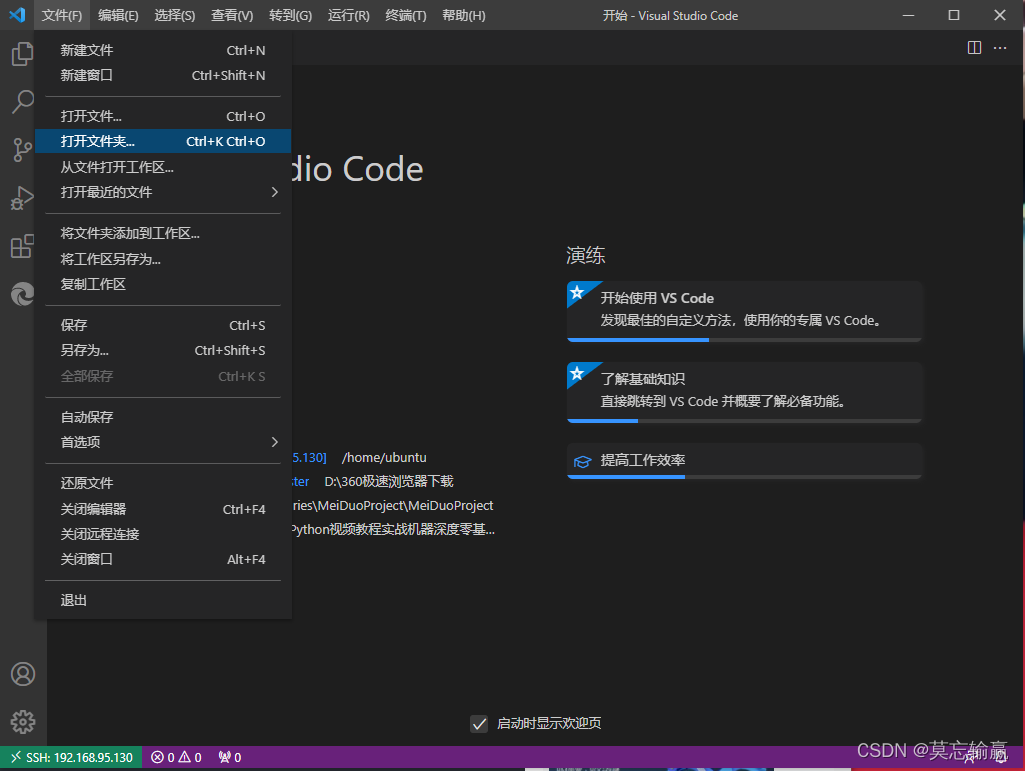Viewport: 1025px width, 771px height.
Task: Open the 查看(V) menu
Action: (x=232, y=15)
